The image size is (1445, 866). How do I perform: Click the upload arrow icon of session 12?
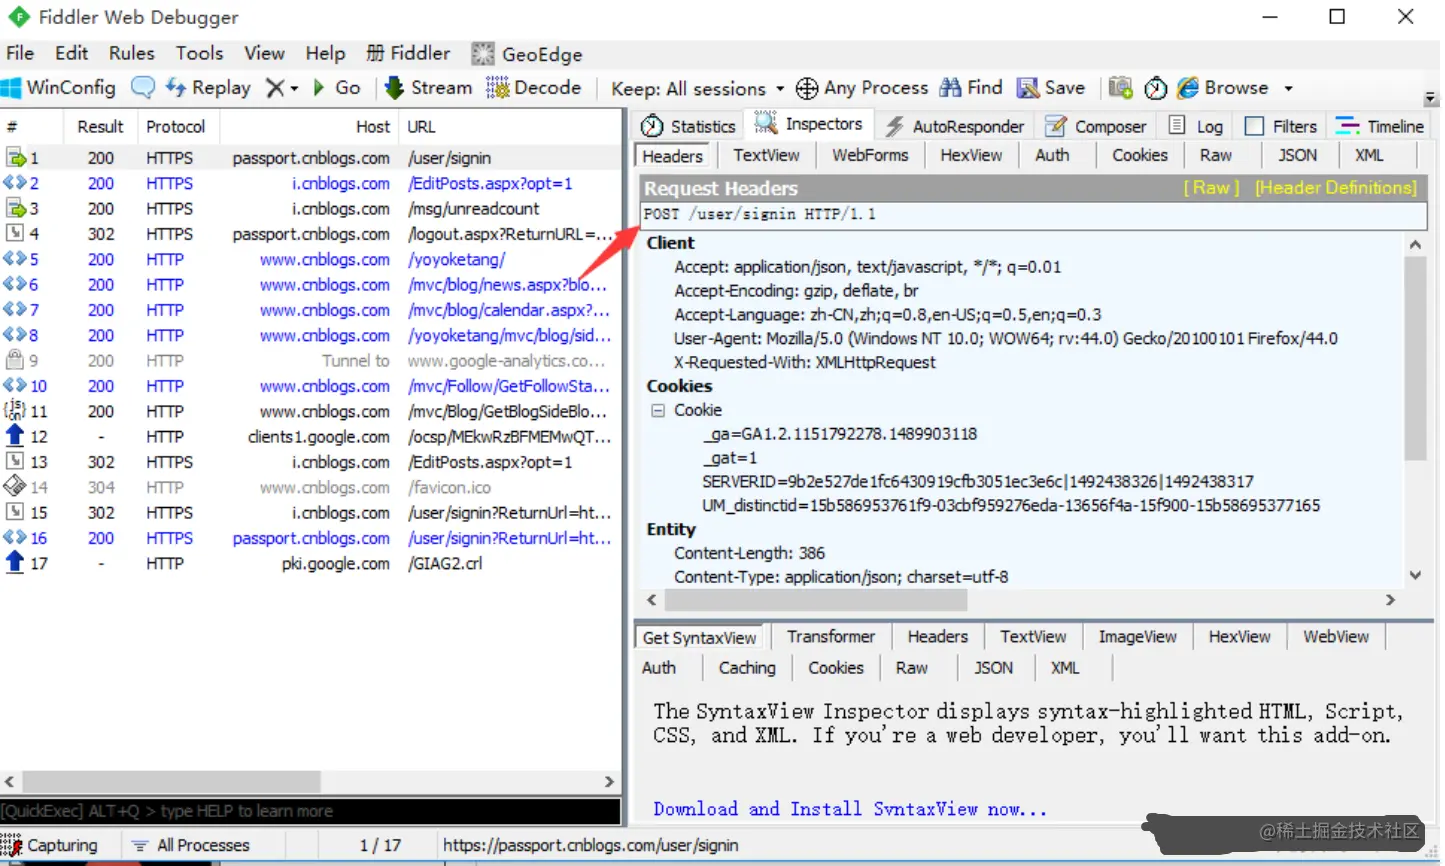[15, 436]
